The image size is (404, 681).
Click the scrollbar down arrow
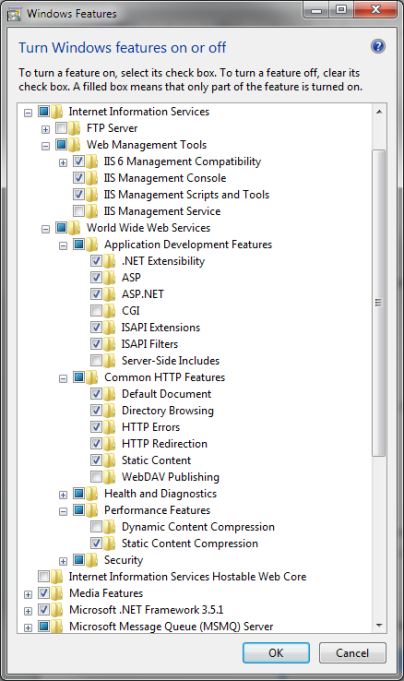[379, 625]
